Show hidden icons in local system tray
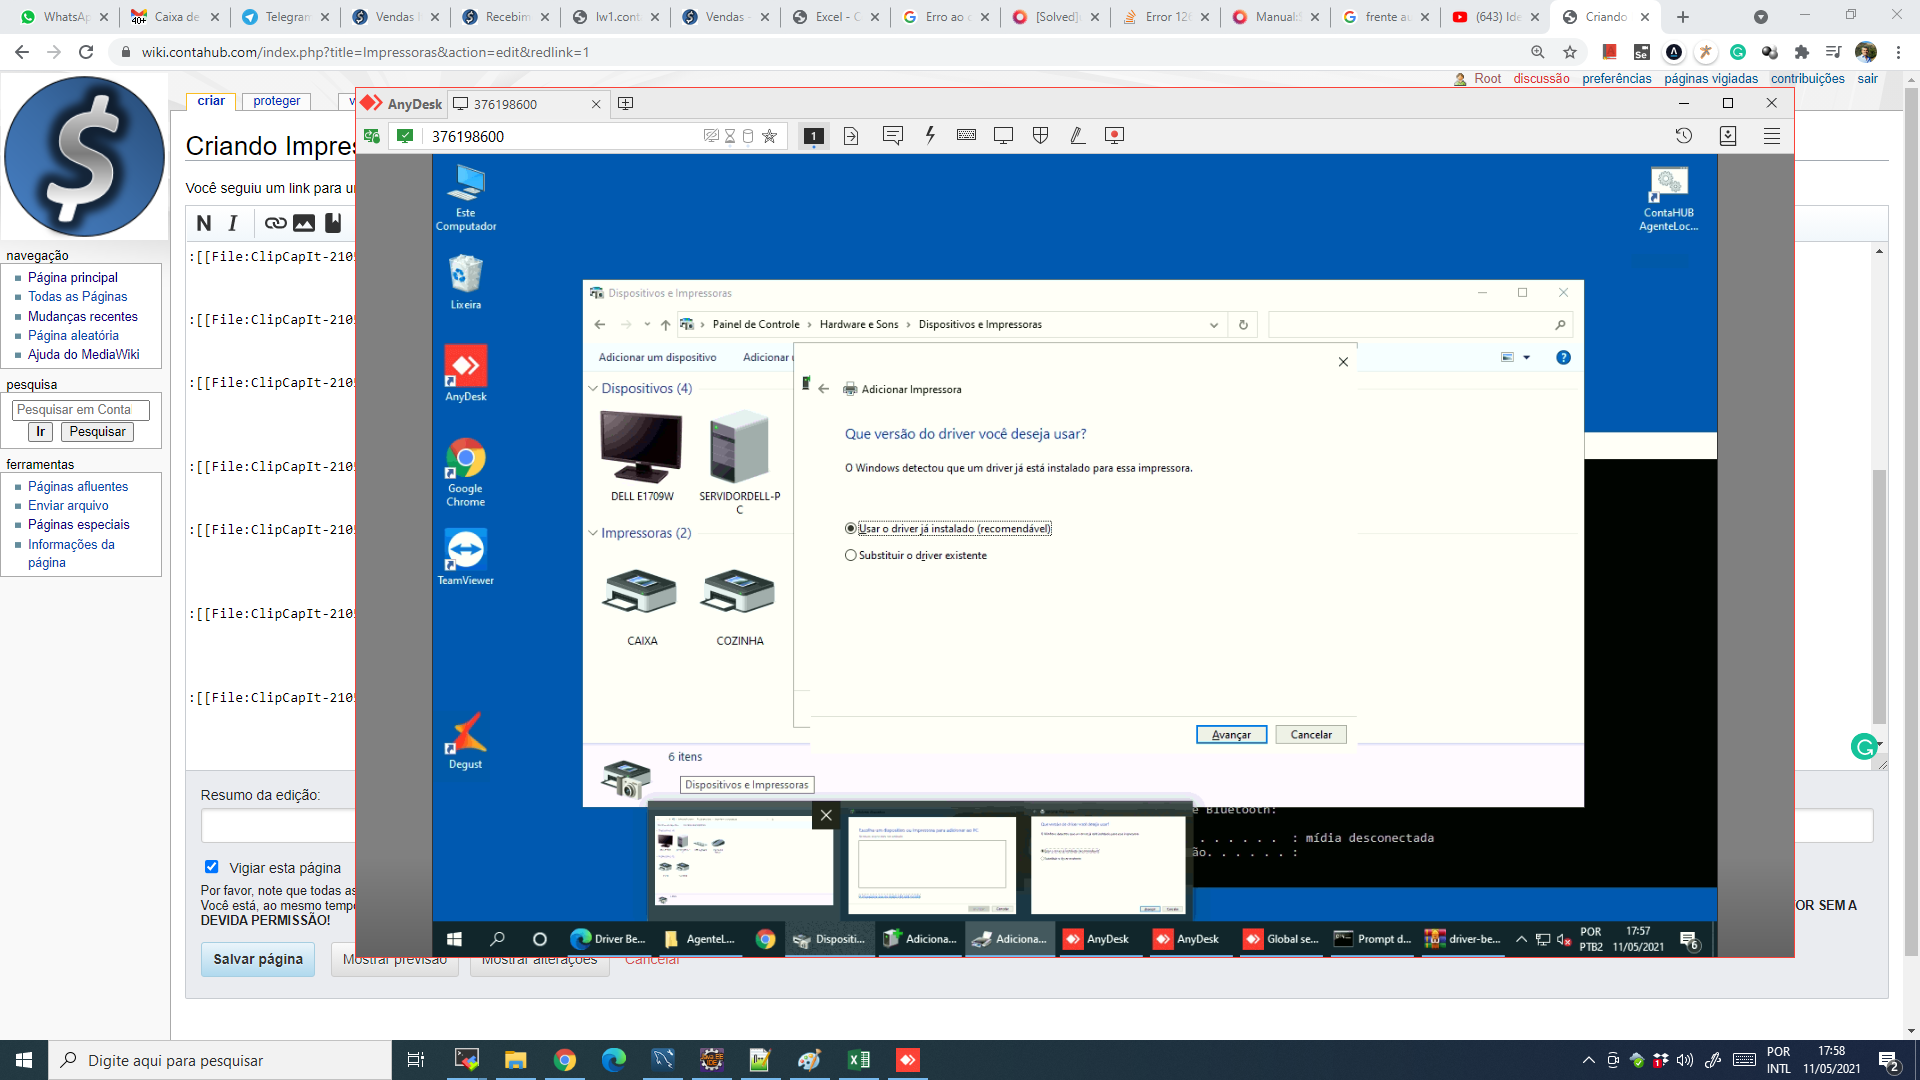 tap(1588, 1060)
